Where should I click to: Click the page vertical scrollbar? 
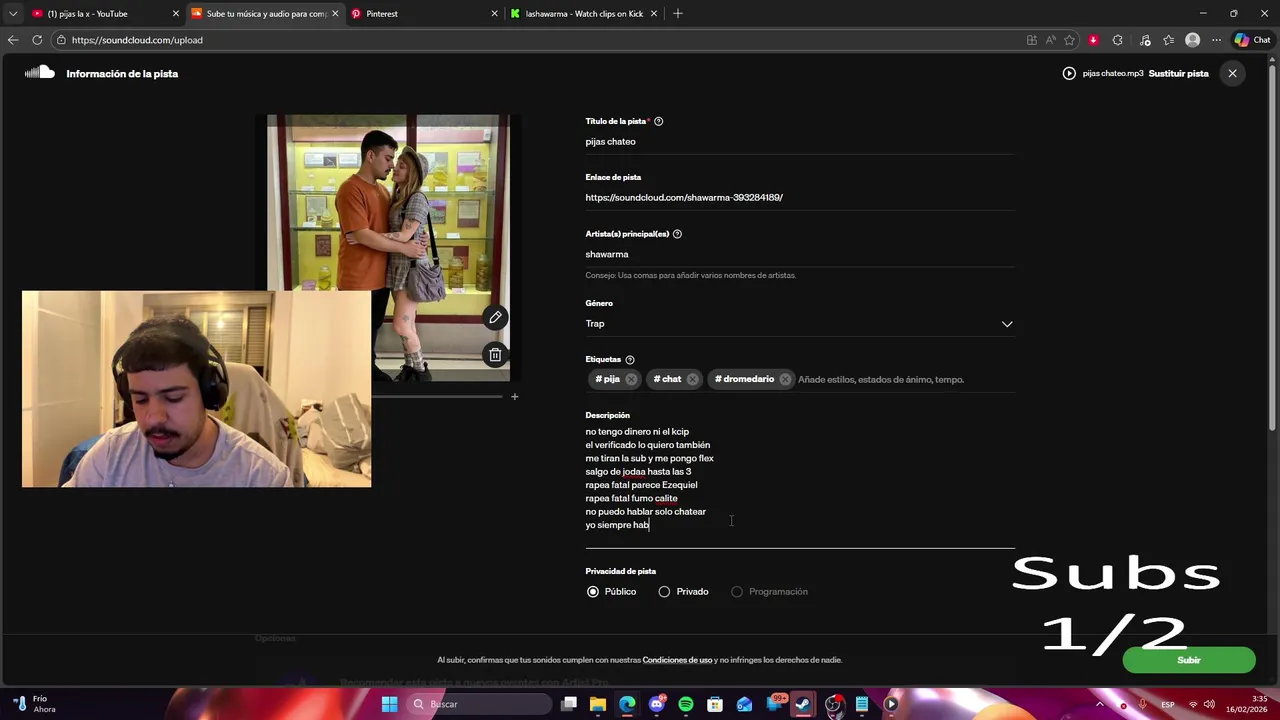point(1273,250)
